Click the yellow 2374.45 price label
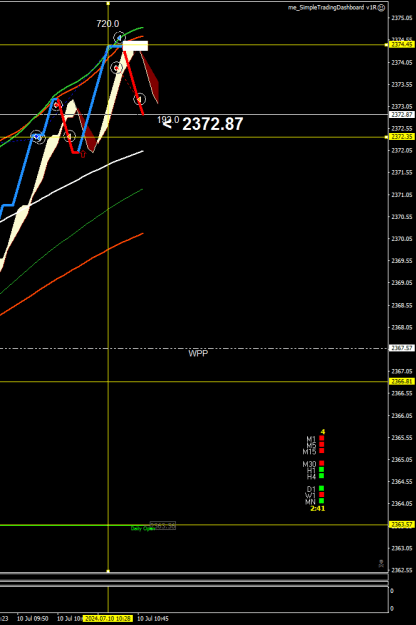 [x=402, y=45]
